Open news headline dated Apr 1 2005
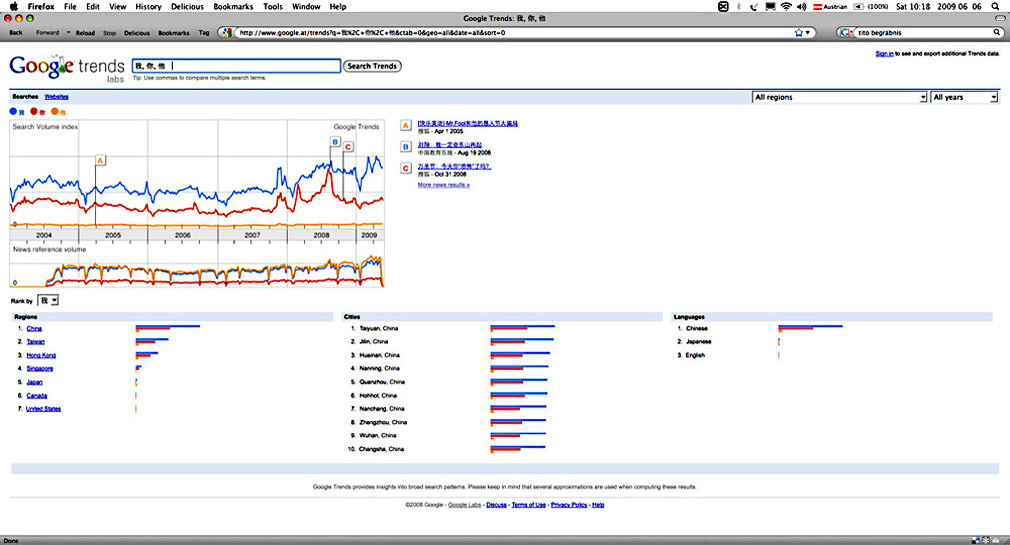The width and height of the screenshot is (1010, 545). tap(468, 123)
